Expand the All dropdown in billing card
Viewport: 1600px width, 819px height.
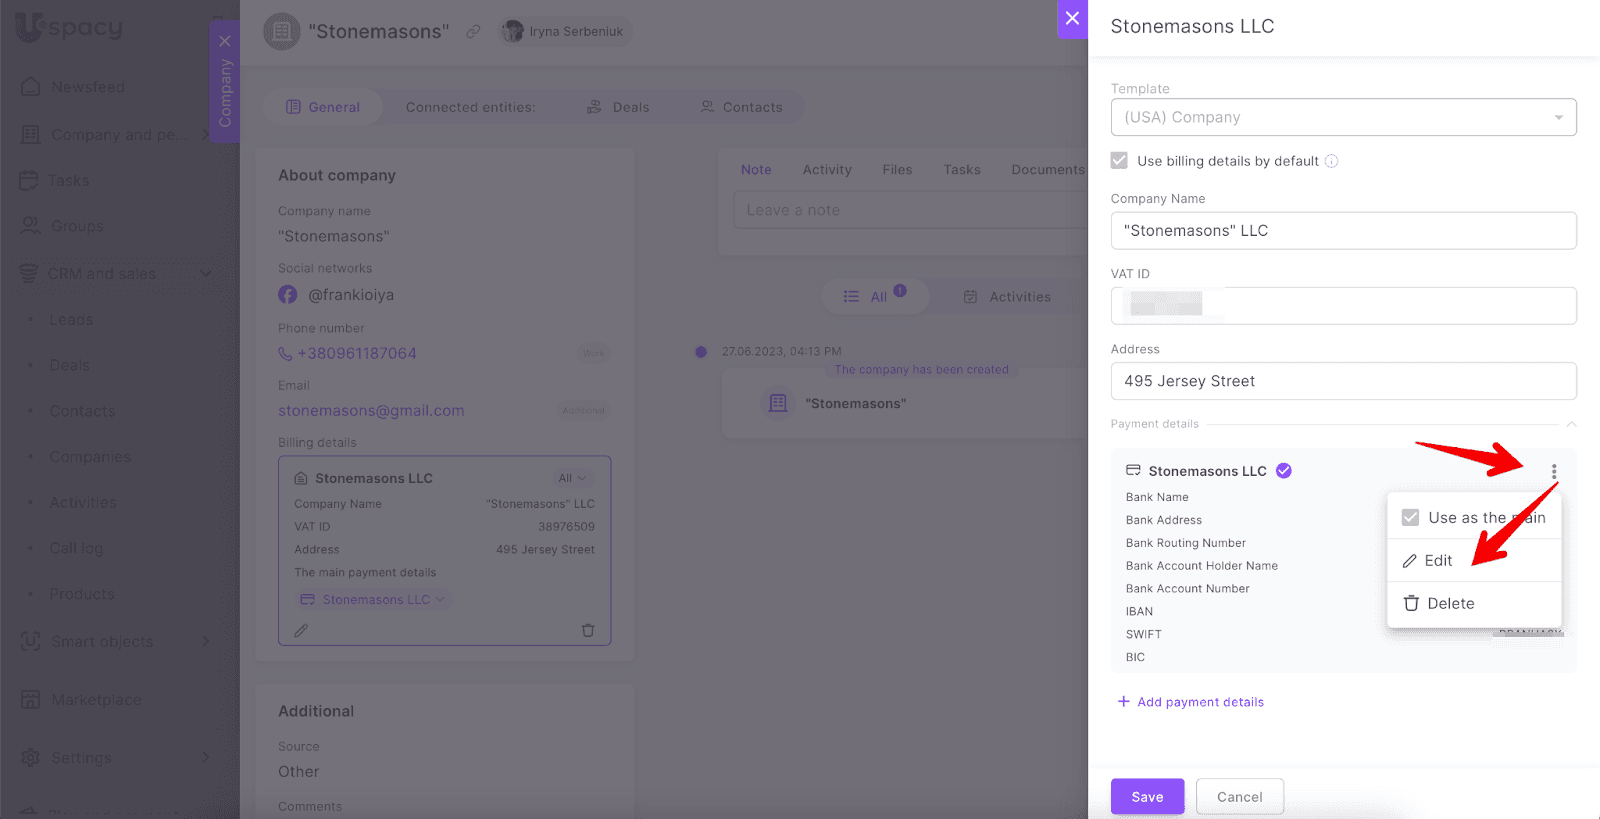click(x=572, y=478)
